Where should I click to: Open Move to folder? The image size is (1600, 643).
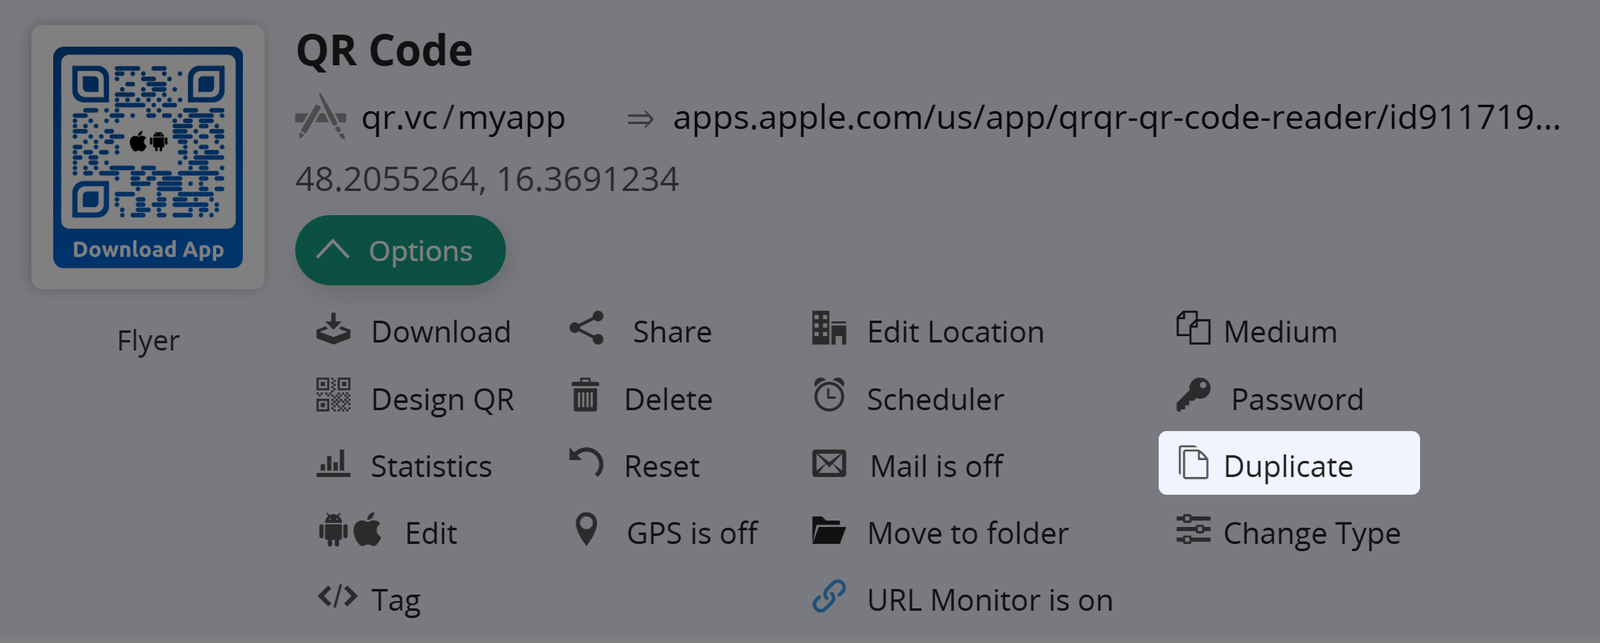pos(967,533)
